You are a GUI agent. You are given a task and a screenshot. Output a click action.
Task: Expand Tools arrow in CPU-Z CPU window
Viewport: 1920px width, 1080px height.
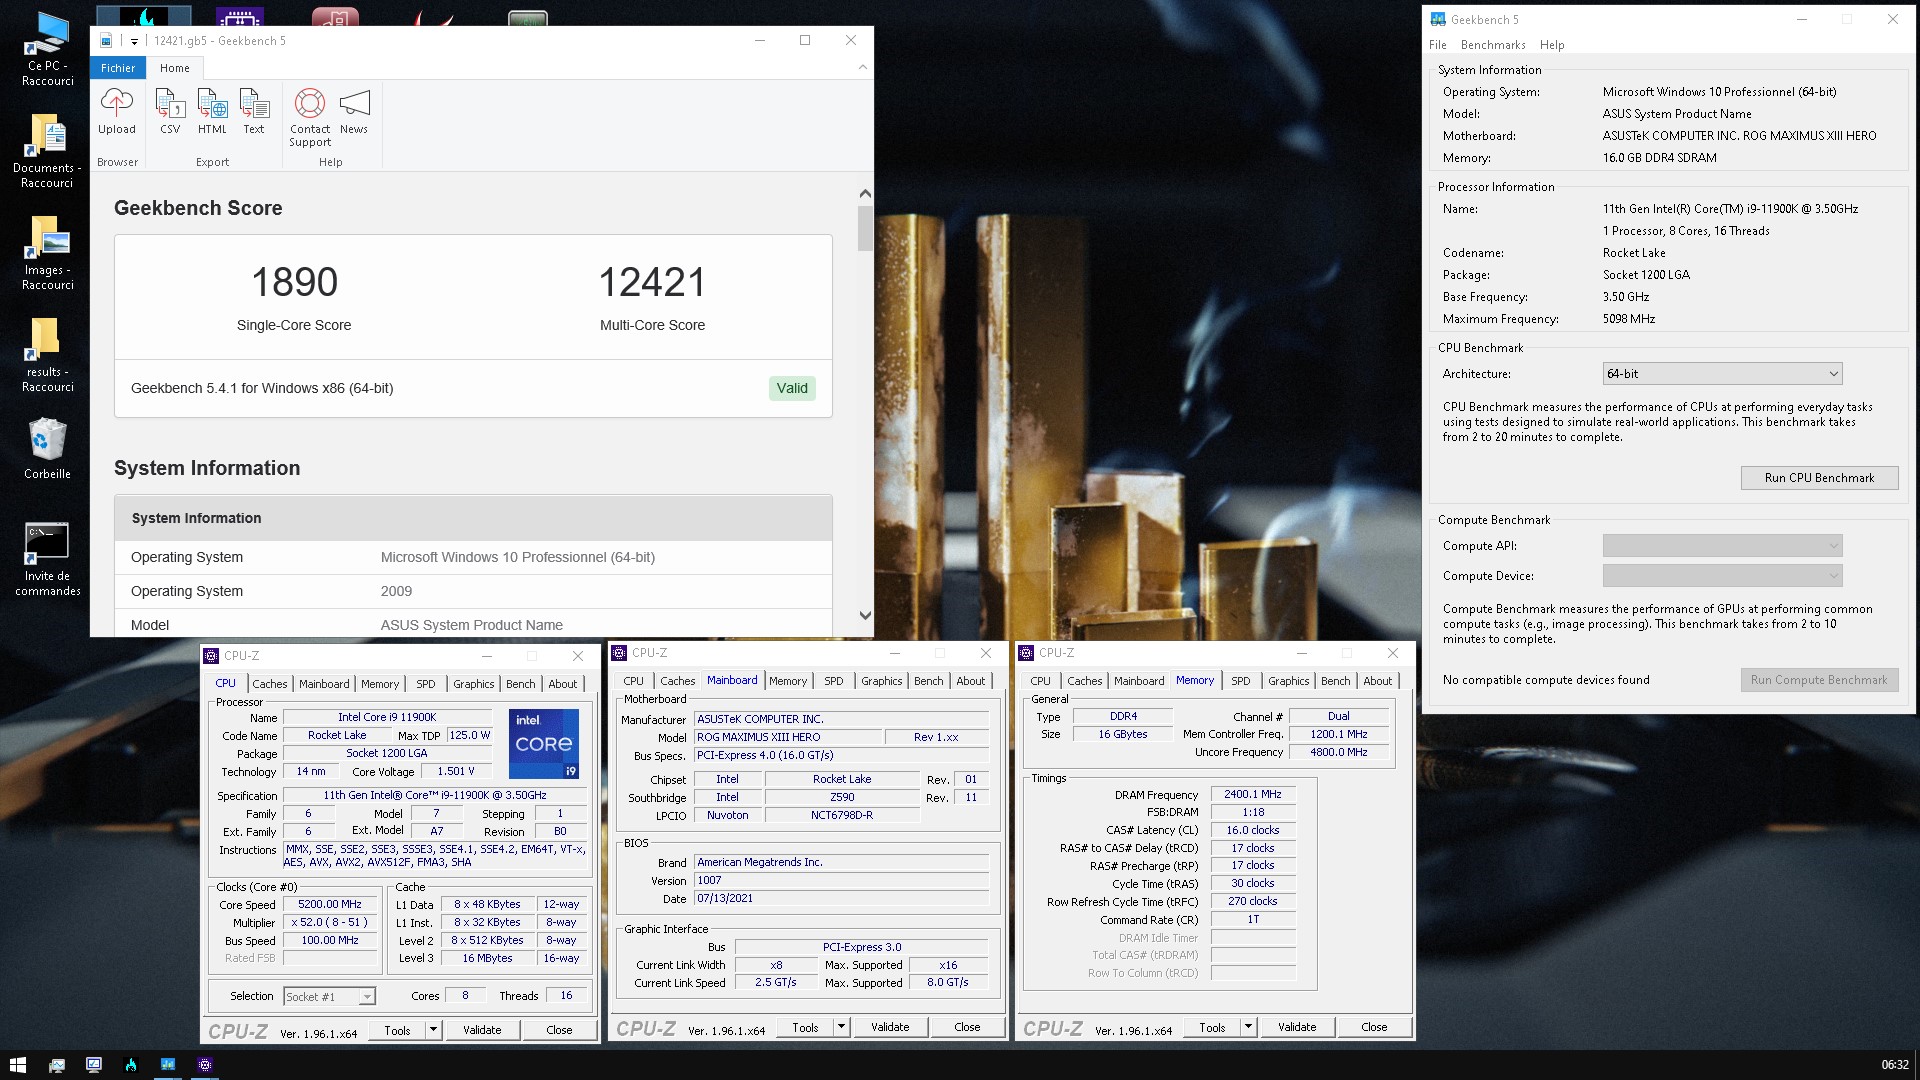click(433, 1030)
